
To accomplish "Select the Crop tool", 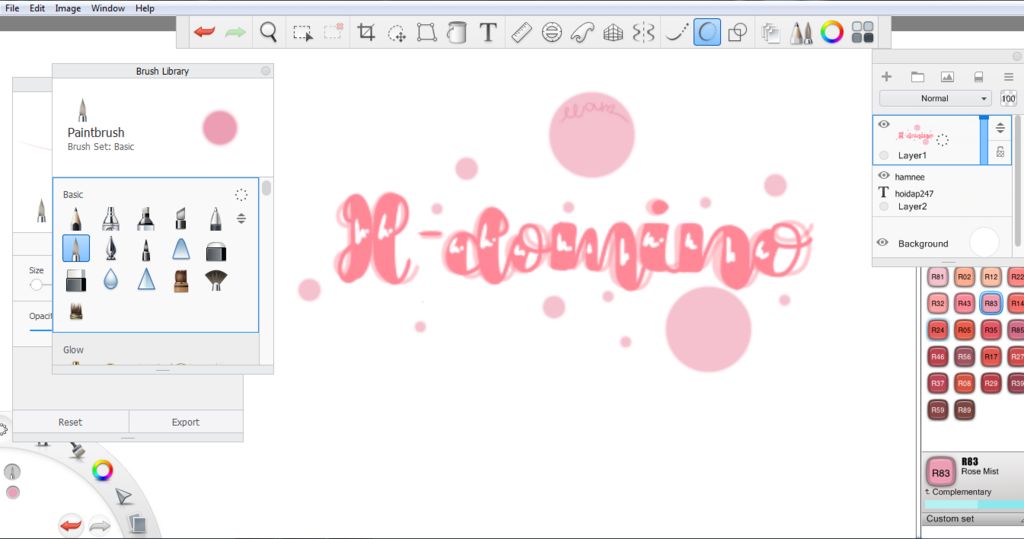I will [366, 32].
